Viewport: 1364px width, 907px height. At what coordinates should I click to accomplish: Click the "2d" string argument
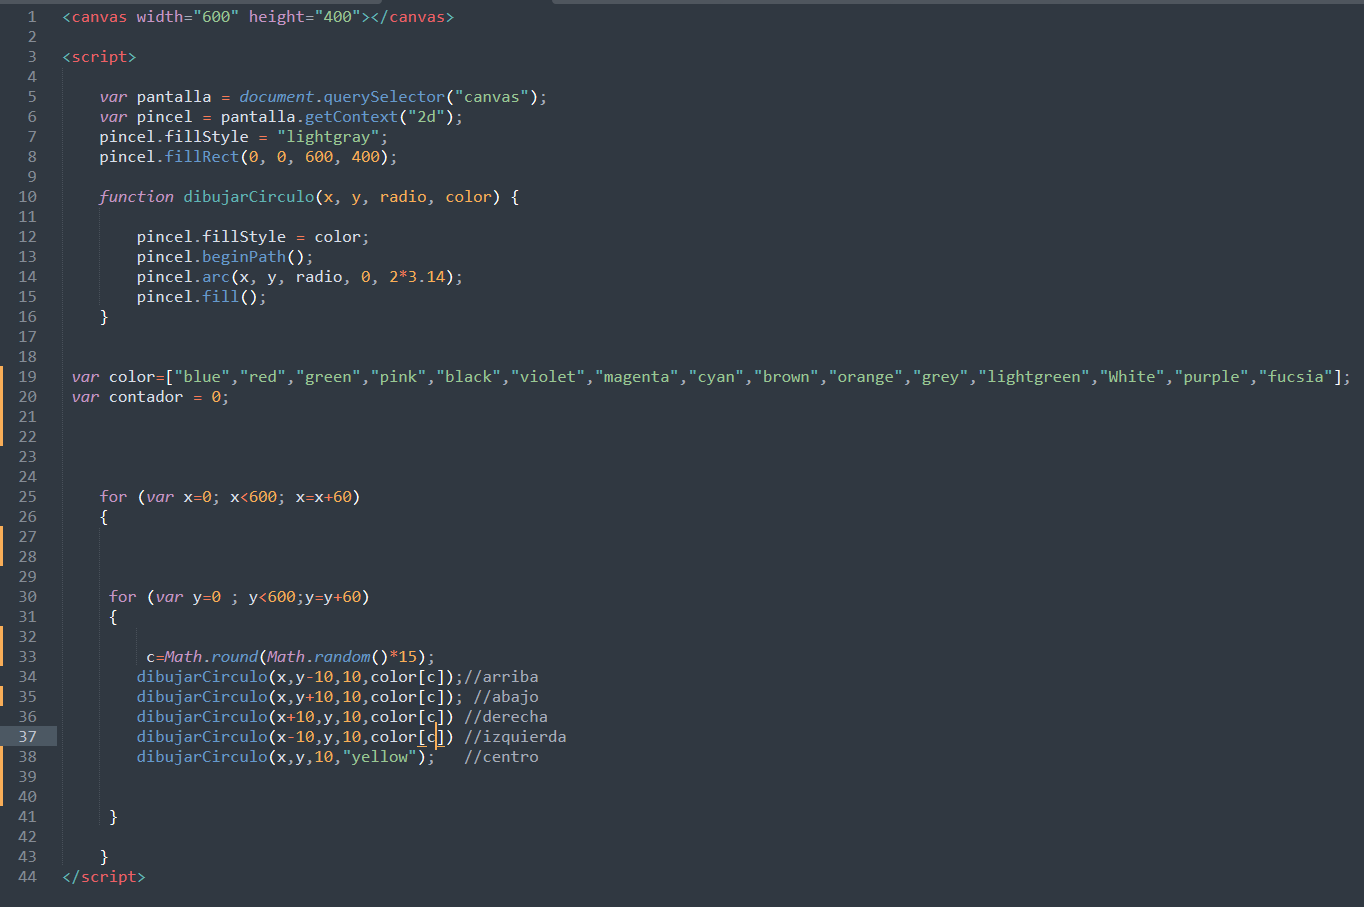426,117
